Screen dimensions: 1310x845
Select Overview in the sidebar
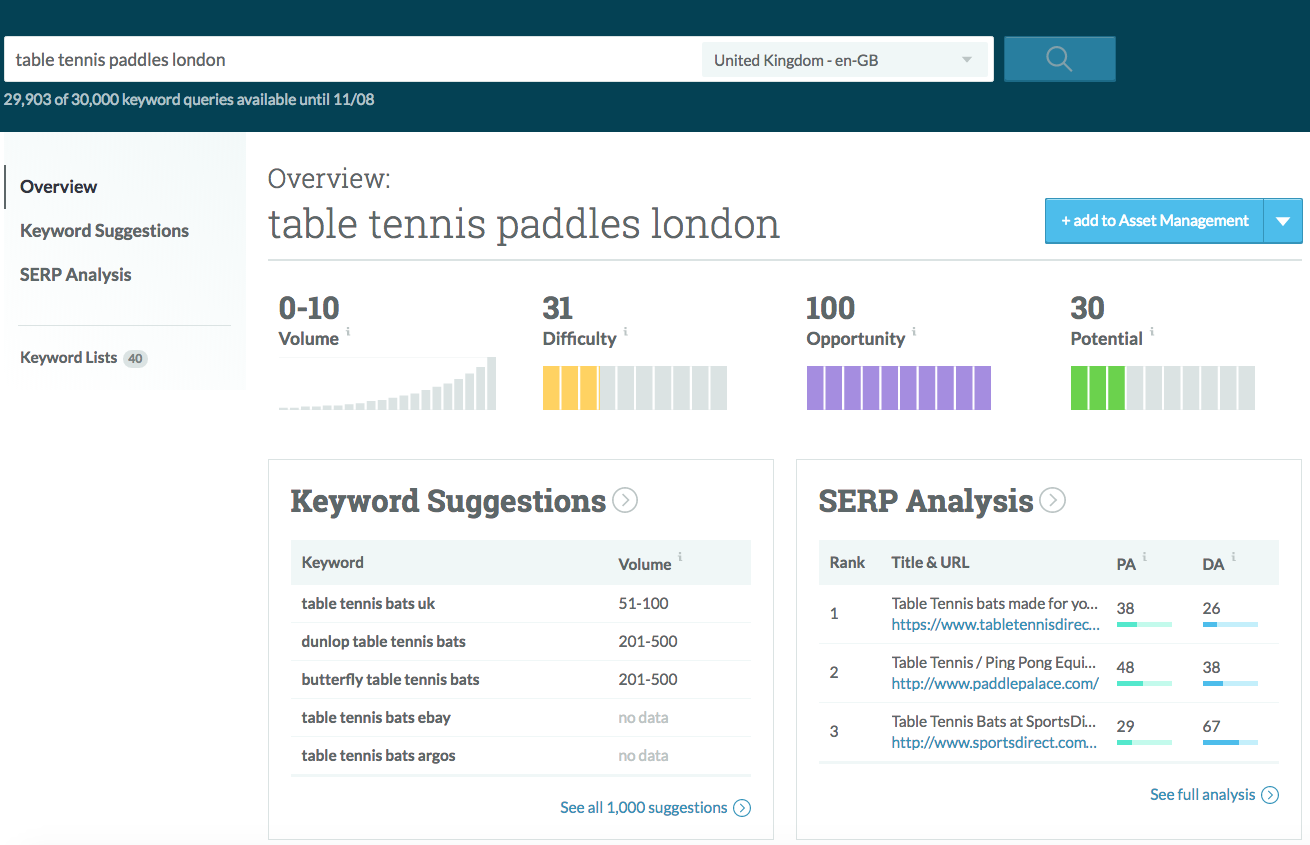click(x=59, y=187)
